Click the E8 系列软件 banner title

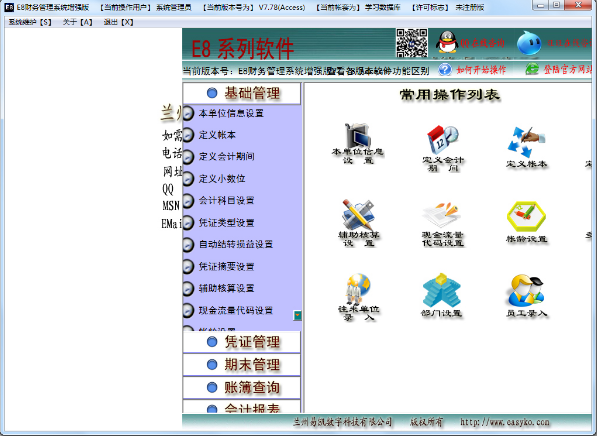click(x=242, y=49)
